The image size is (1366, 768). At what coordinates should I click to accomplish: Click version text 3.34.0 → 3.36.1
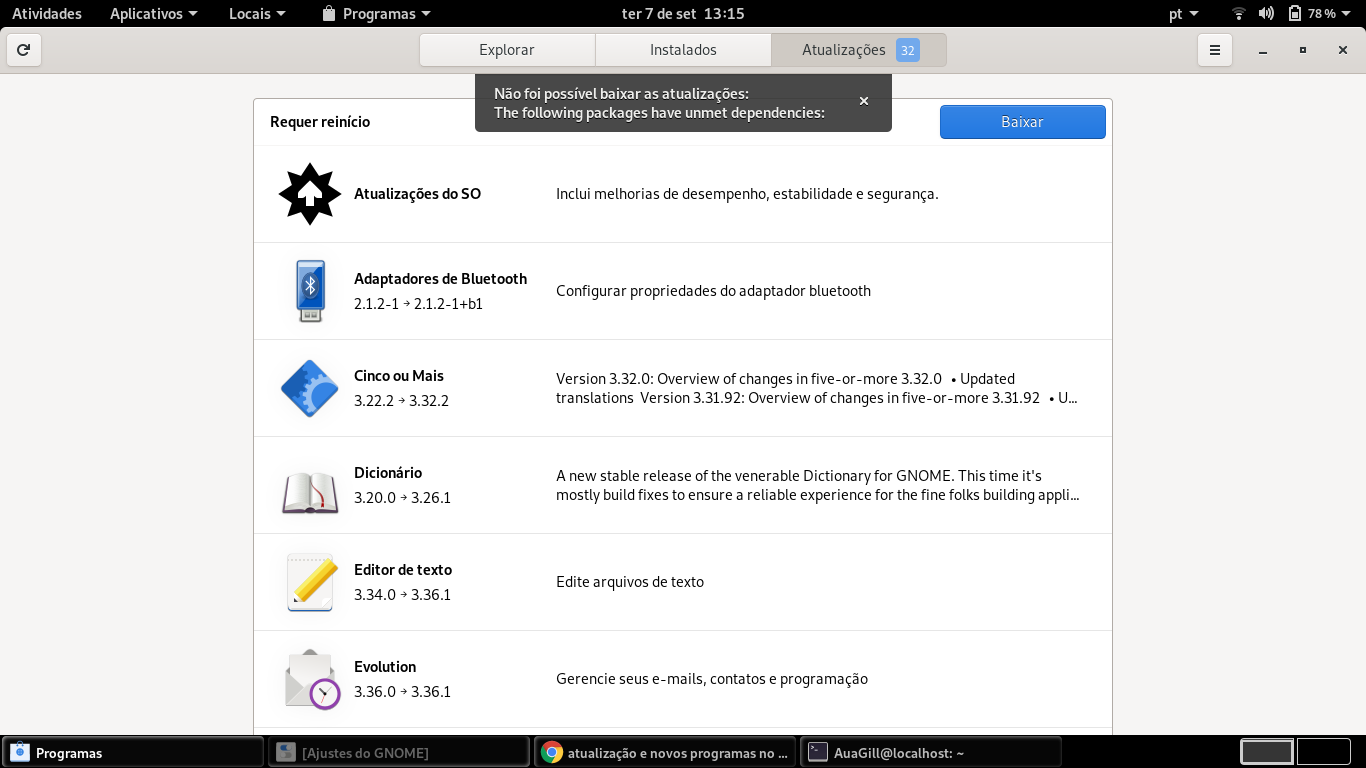[x=402, y=595]
